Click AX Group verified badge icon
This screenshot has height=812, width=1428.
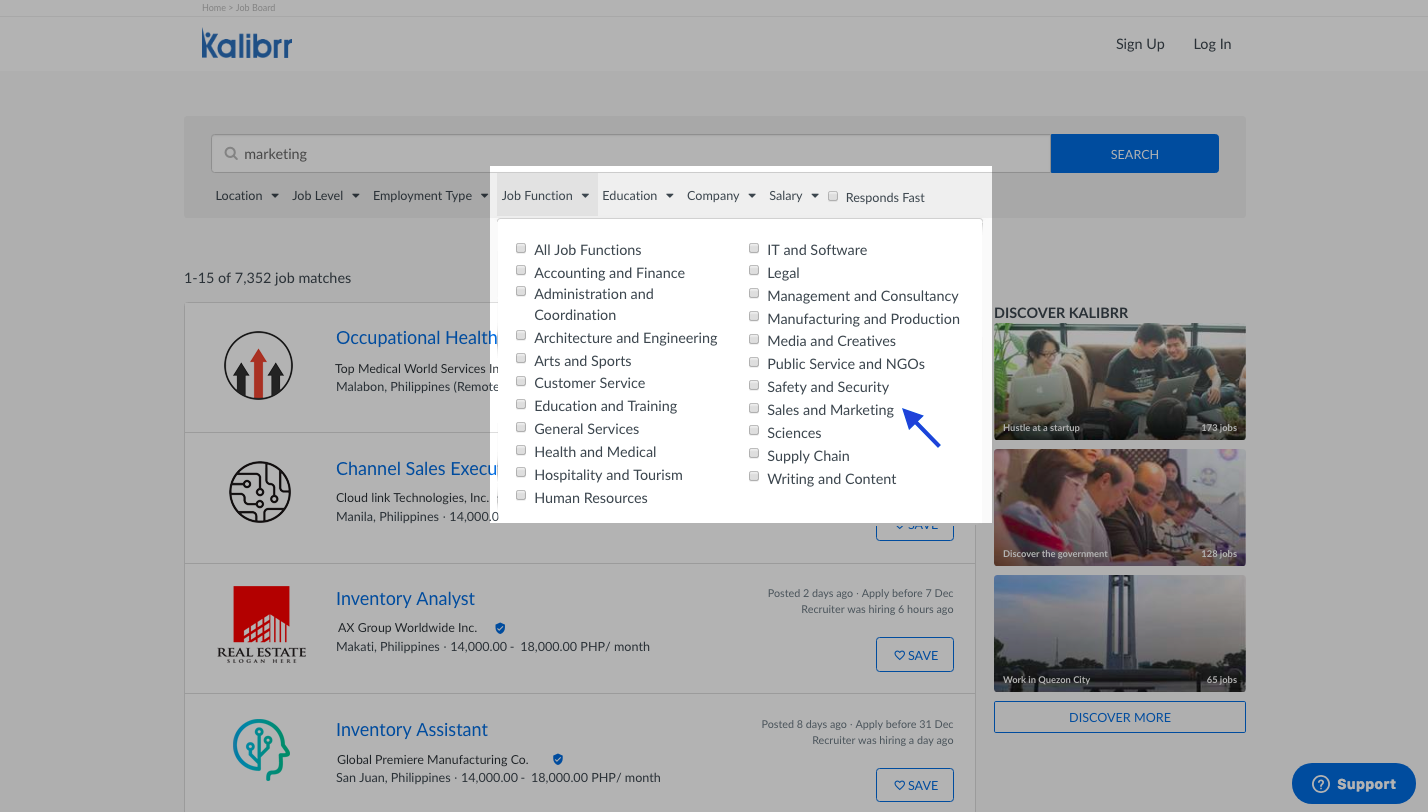click(x=500, y=628)
